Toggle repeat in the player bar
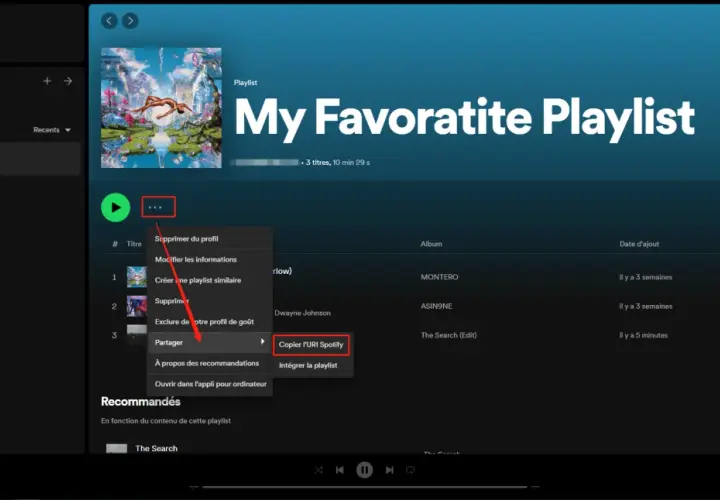Viewport: 720px width, 500px height. click(x=411, y=470)
